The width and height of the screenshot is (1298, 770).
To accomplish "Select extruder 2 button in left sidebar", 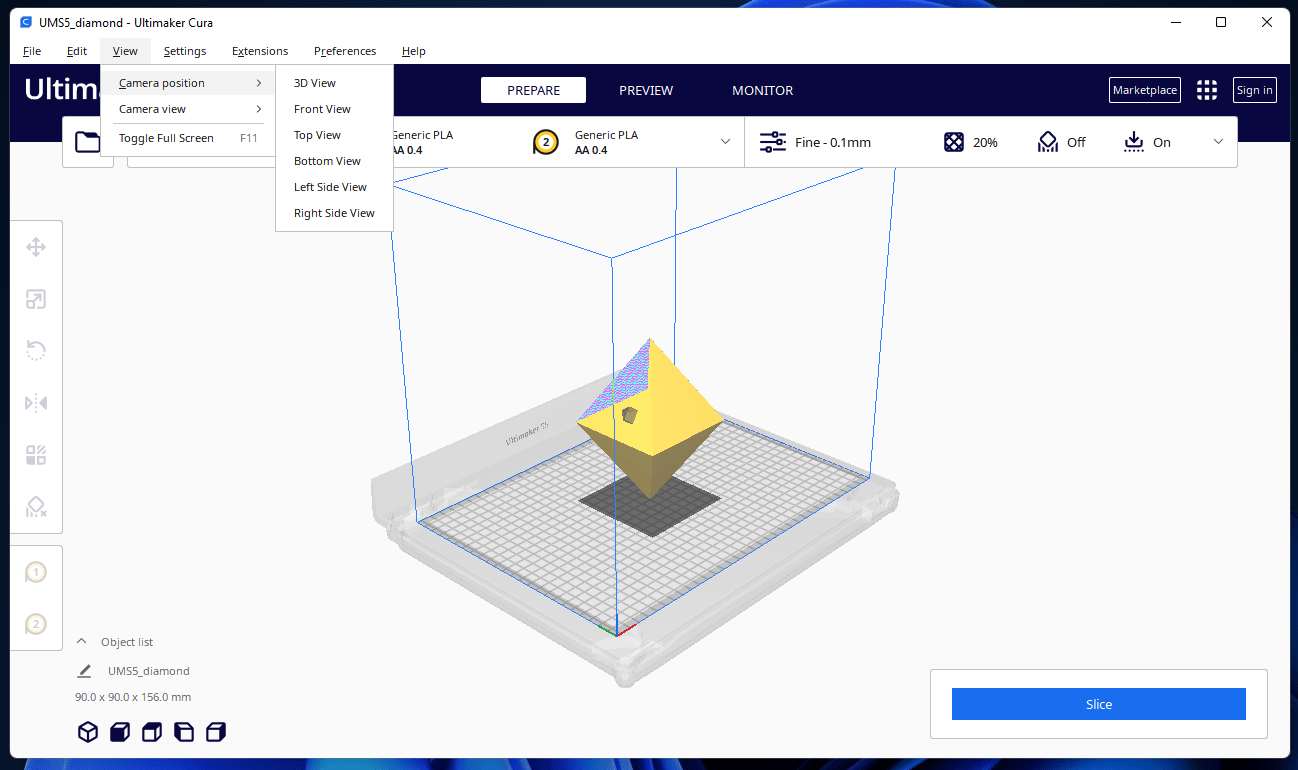I will [36, 624].
